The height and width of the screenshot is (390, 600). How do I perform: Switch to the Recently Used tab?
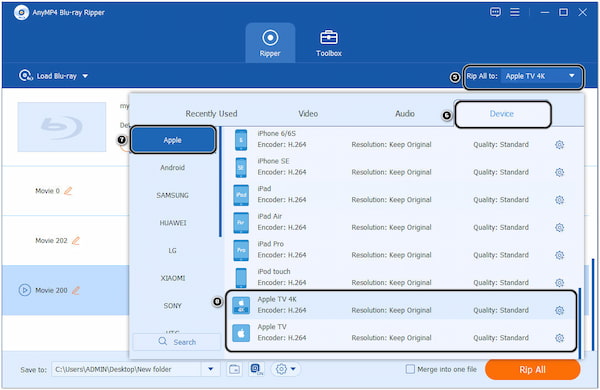pos(211,114)
